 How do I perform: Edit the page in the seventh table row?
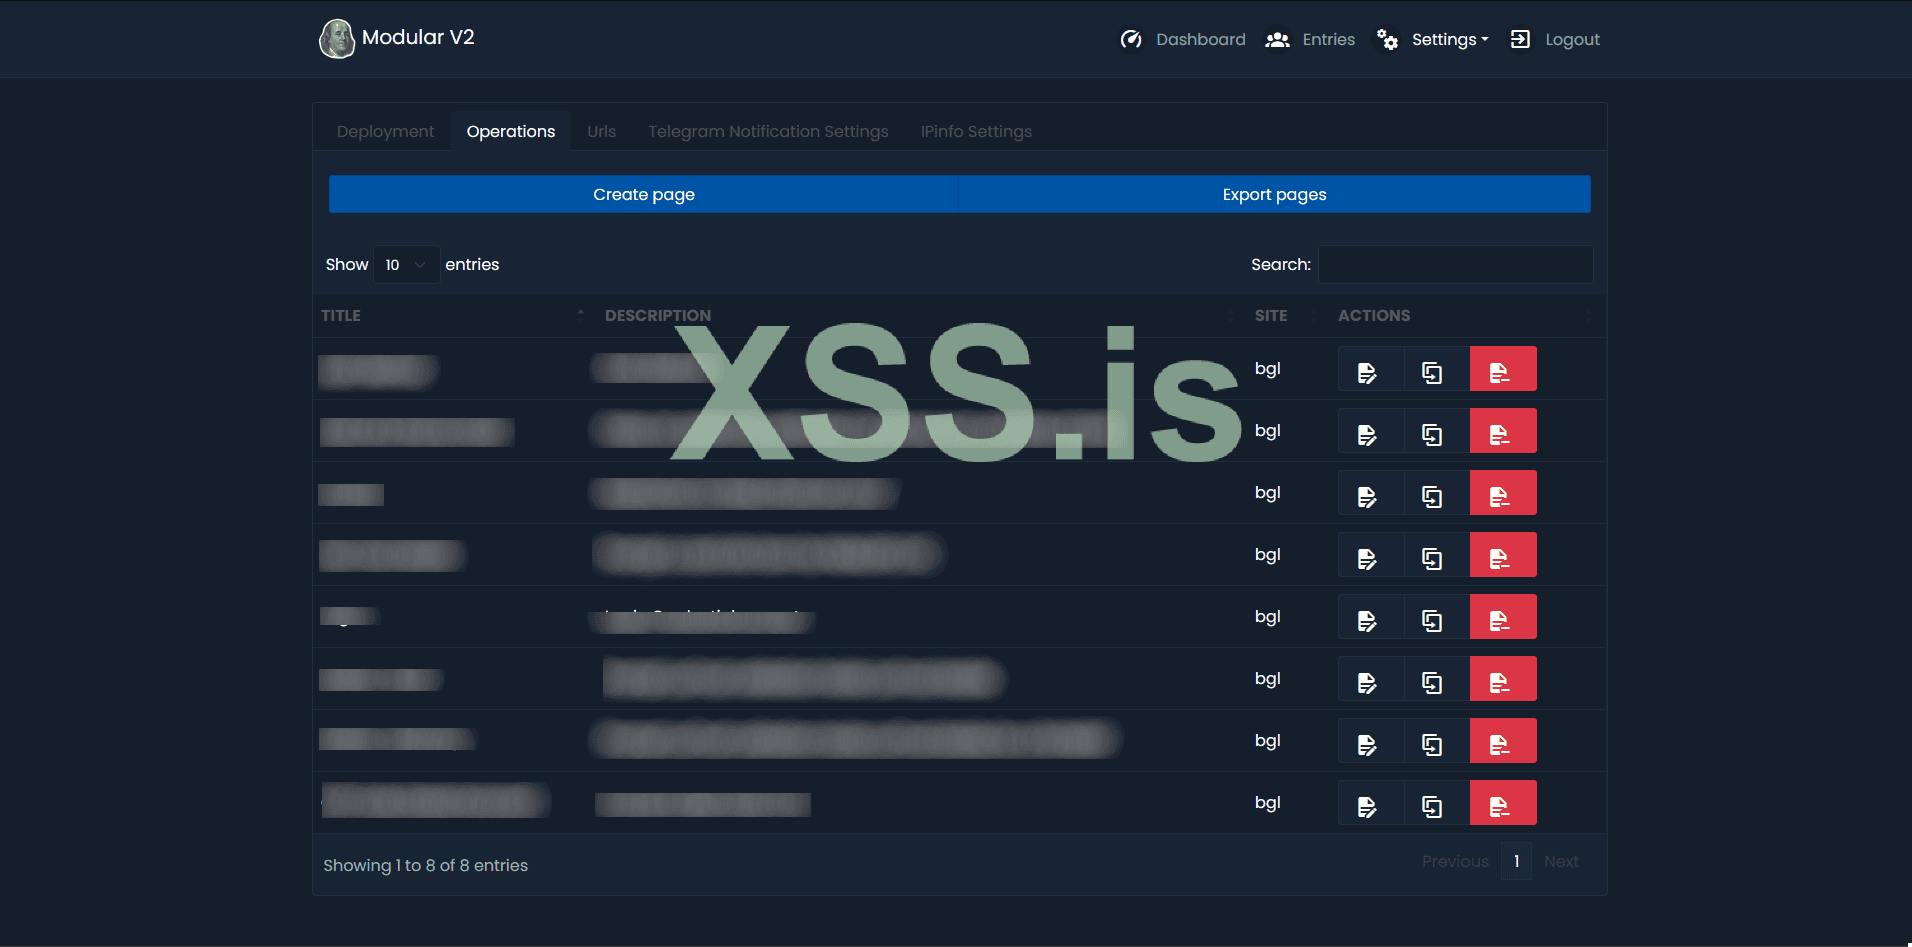1371,741
